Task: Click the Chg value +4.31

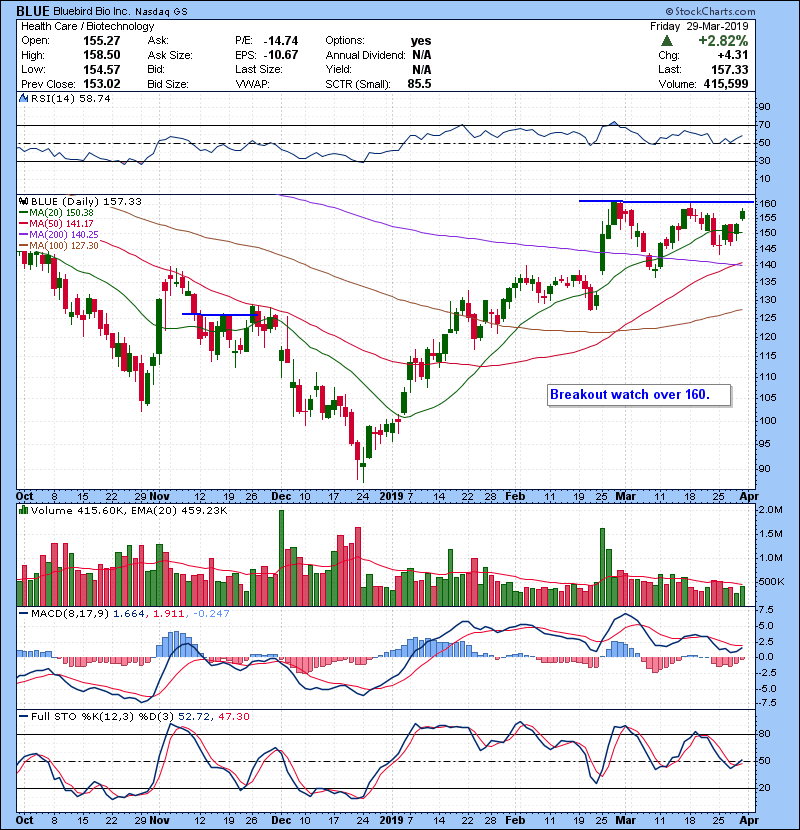Action: pyautogui.click(x=733, y=55)
